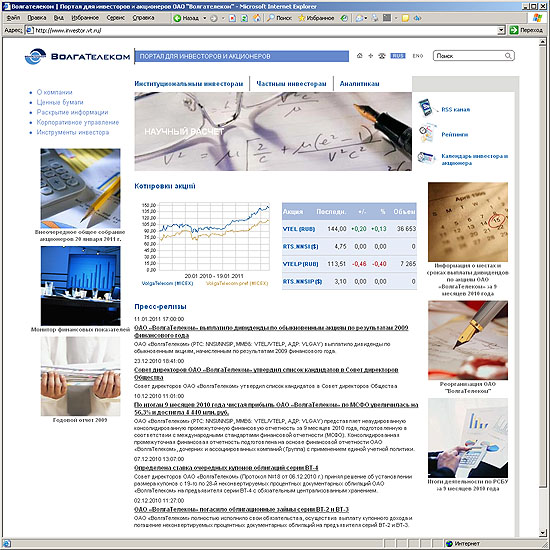Open Favorites (Избранное) star toolbar button

(316, 18)
